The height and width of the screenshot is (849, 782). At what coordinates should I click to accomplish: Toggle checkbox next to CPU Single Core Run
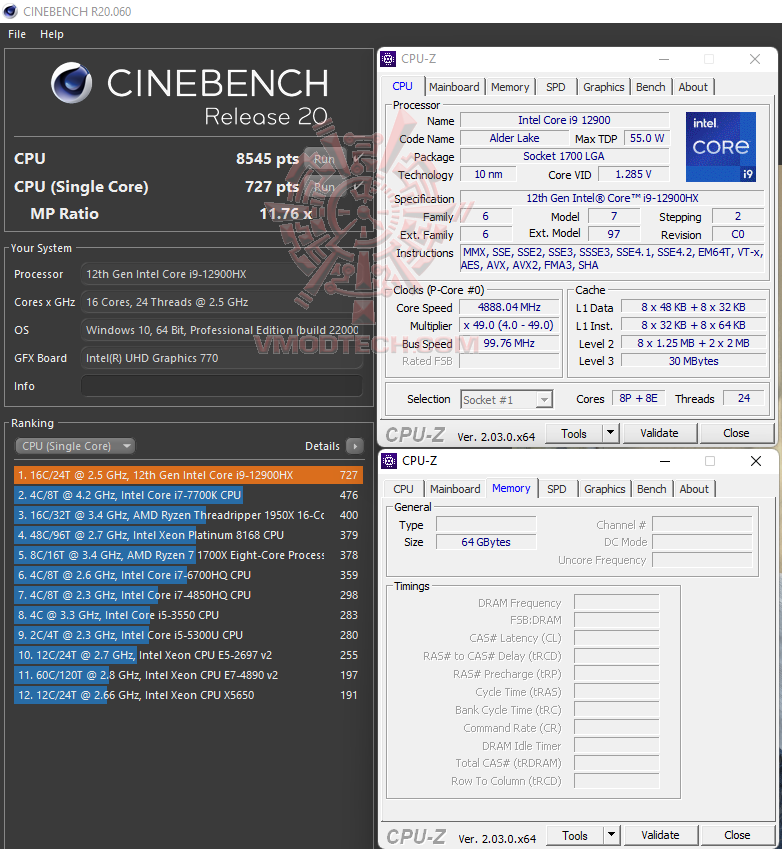click(x=357, y=187)
